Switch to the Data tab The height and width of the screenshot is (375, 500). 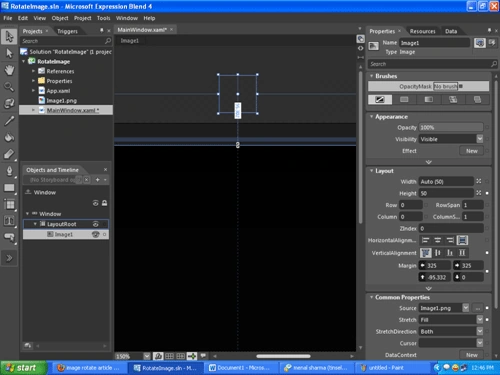(451, 31)
